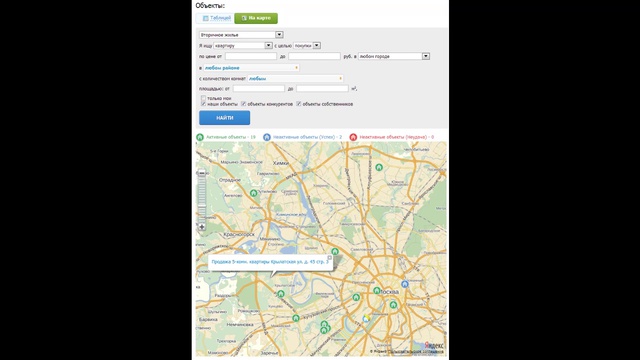Close the map popup balloon

pyautogui.click(x=329, y=258)
